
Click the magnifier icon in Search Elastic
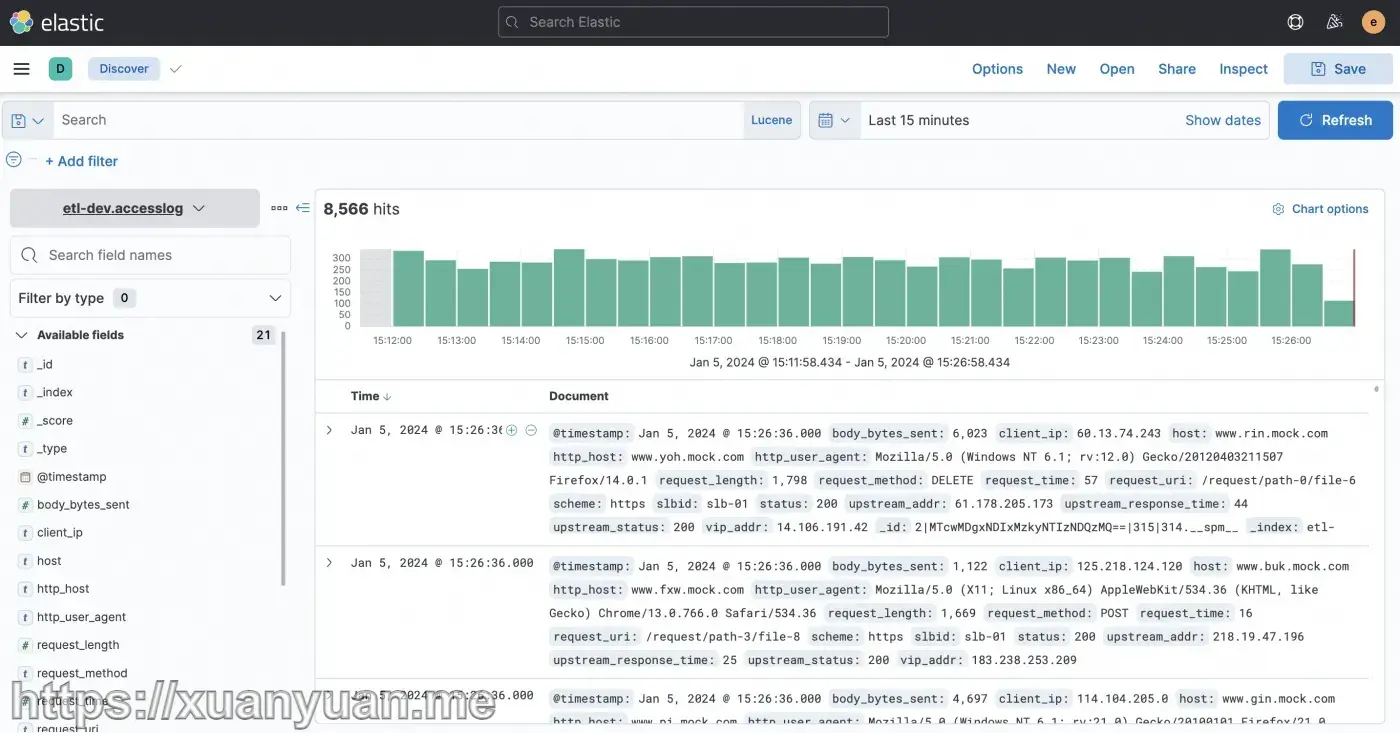pyautogui.click(x=513, y=22)
